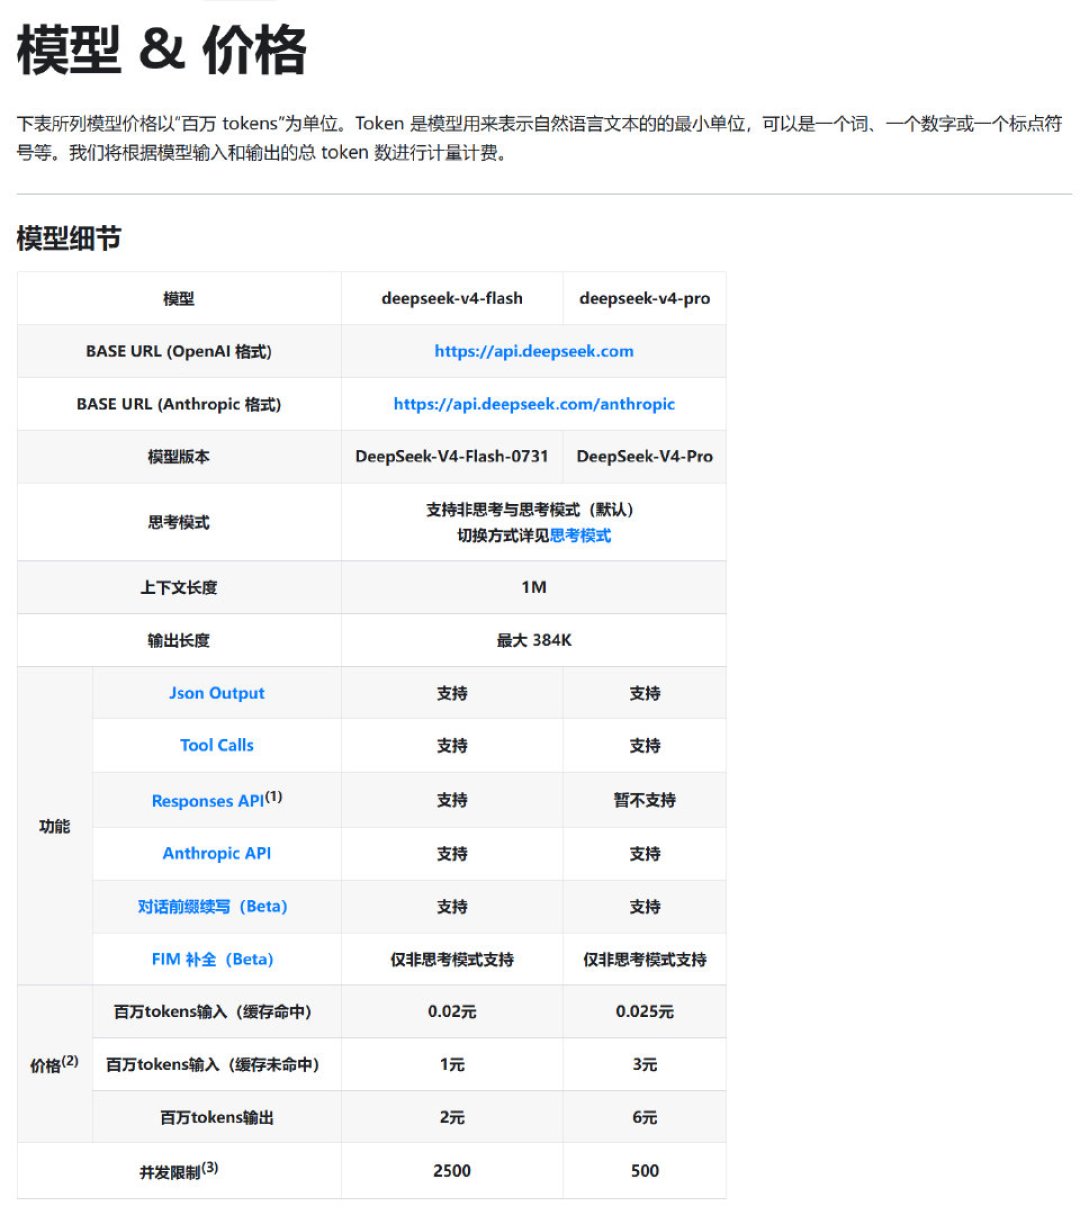
Task: Select pro 支持 cell in Tool Calls row
Action: click(x=645, y=746)
